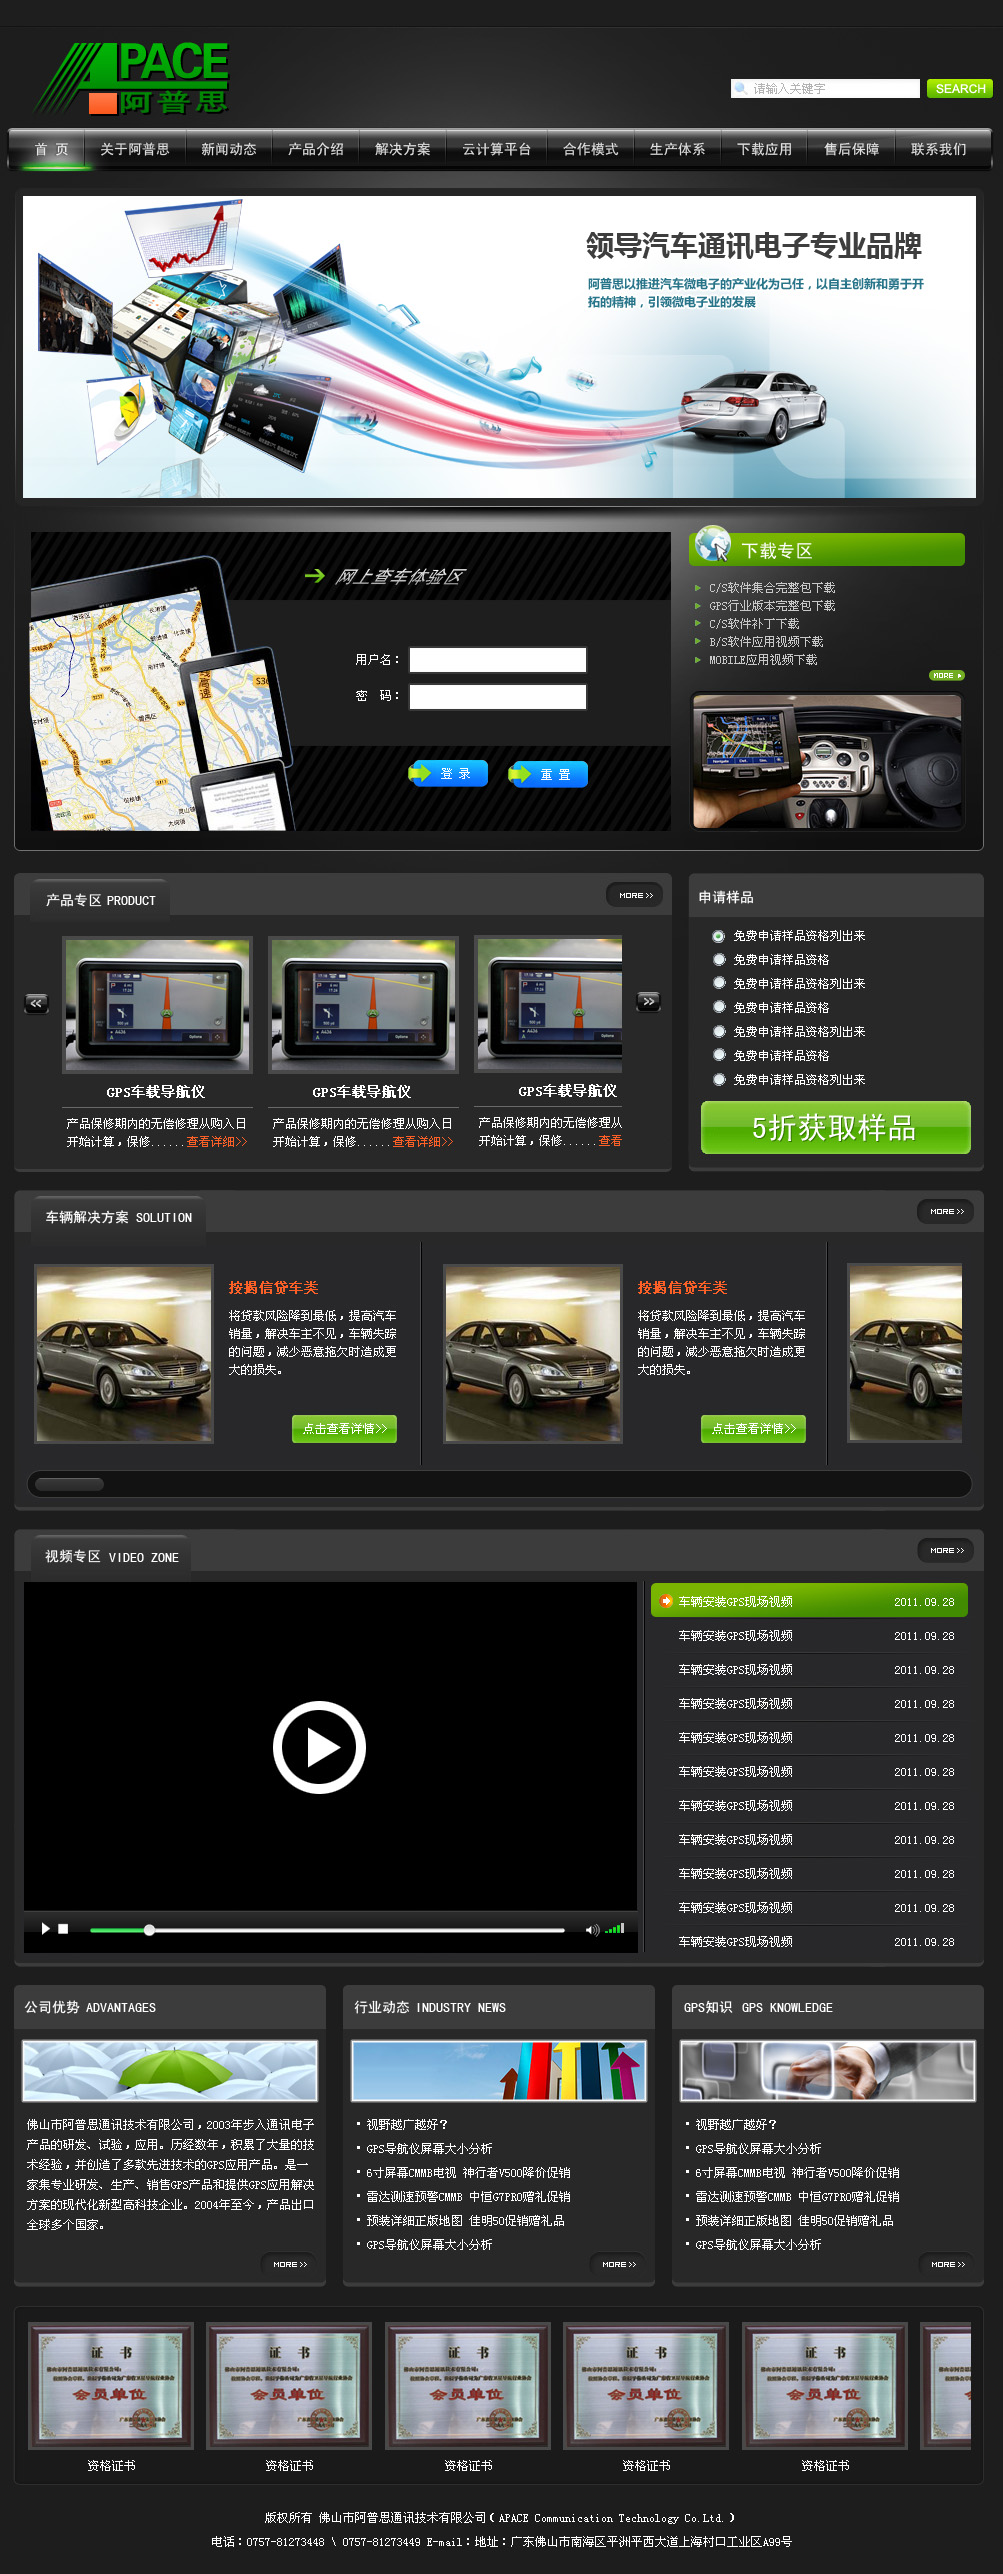The height and width of the screenshot is (2574, 1003).
Task: Expand MORE in 车辆解决方案 SOLUTION section
Action: coord(946,1211)
